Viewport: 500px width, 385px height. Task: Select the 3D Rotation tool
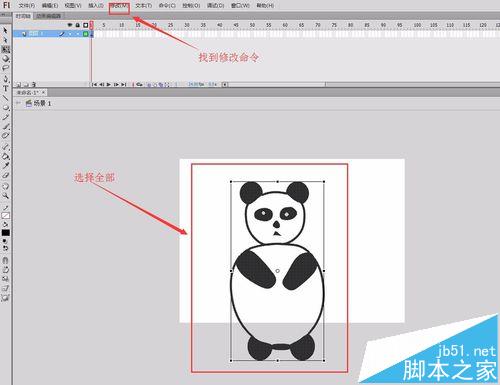[5, 59]
